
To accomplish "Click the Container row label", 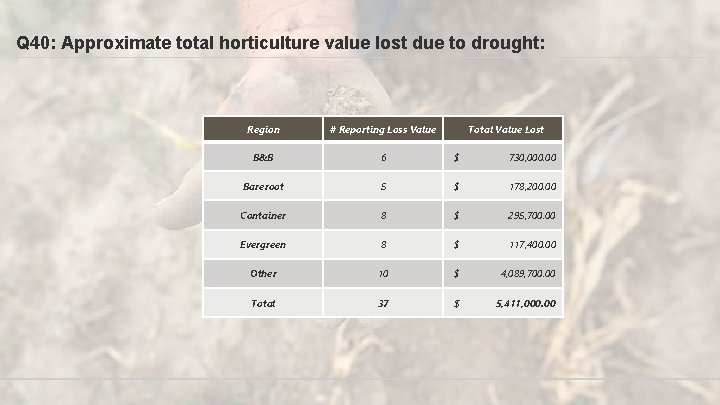I will (x=263, y=216).
